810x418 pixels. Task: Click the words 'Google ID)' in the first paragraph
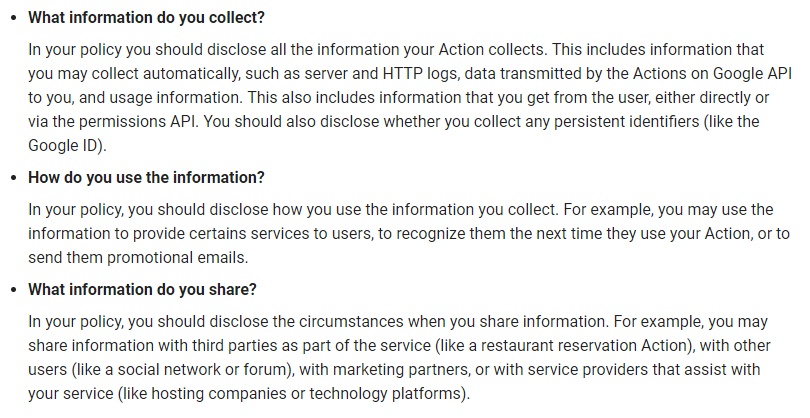66,146
